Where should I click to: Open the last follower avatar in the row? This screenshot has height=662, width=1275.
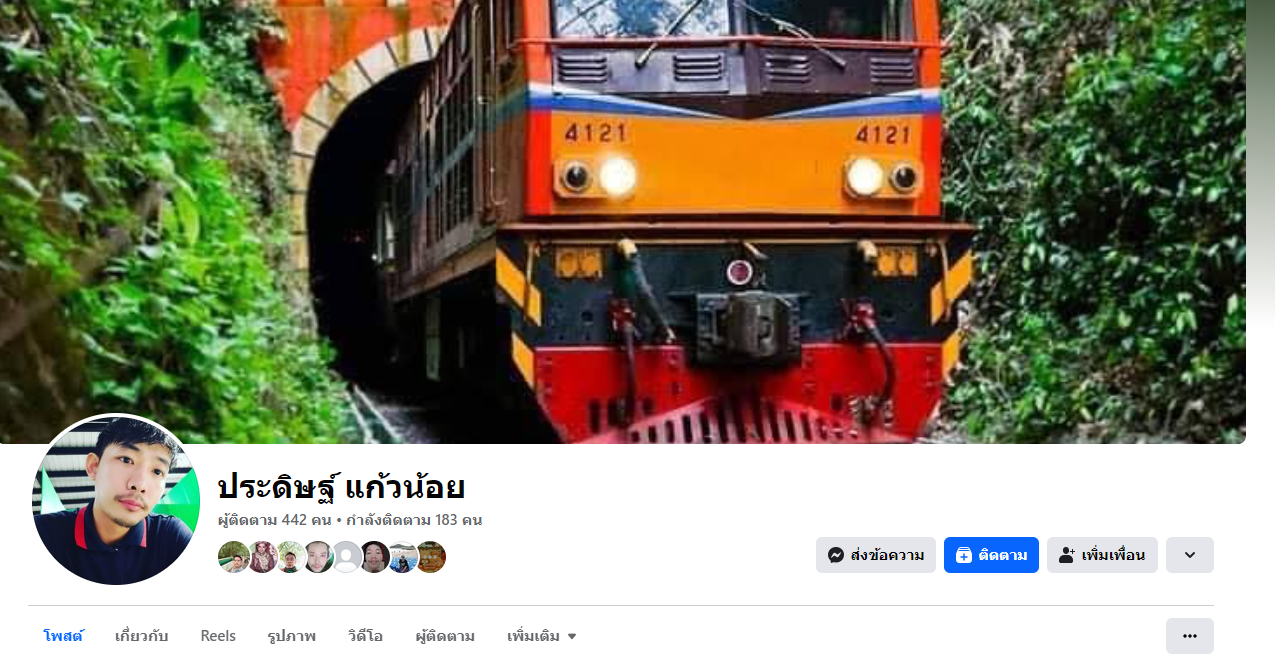430,557
